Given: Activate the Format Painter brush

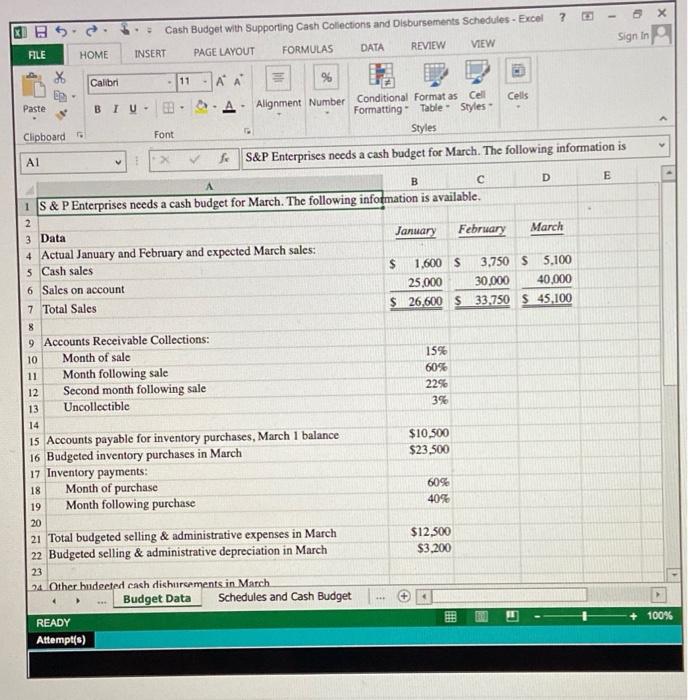Looking at the screenshot, I should coord(61,114).
